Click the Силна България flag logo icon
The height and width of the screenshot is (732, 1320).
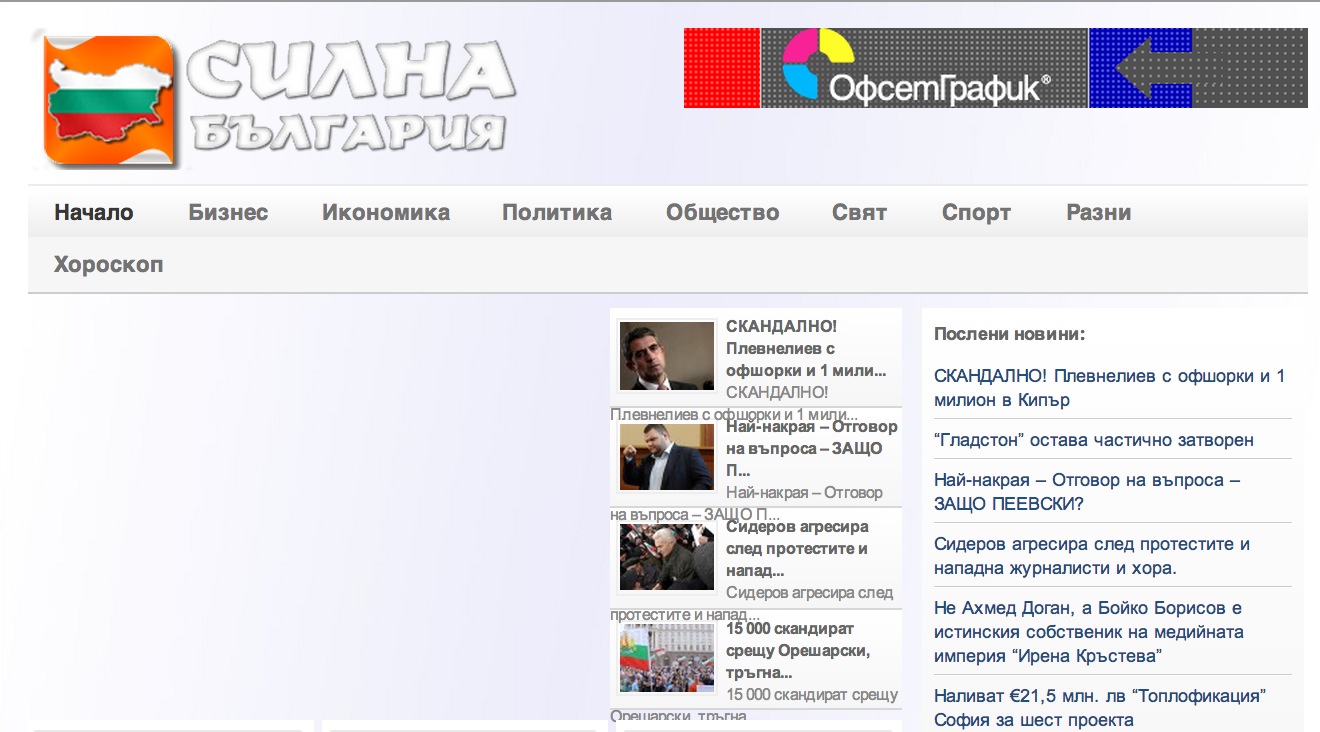pyautogui.click(x=110, y=100)
